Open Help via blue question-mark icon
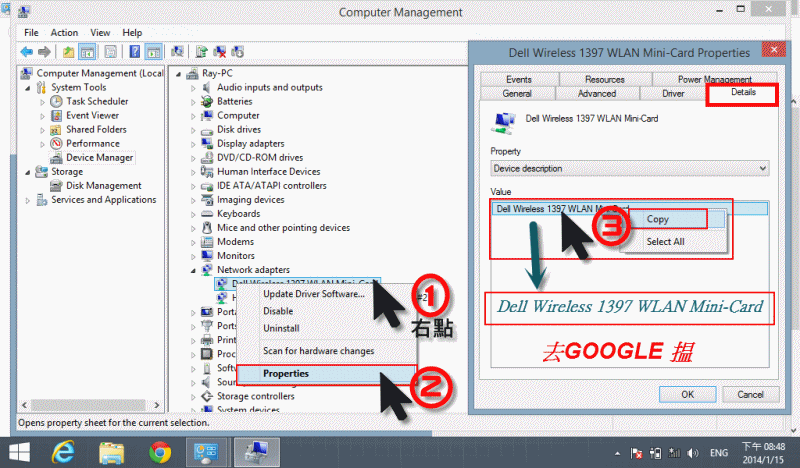The width and height of the screenshot is (800, 468). [x=135, y=52]
